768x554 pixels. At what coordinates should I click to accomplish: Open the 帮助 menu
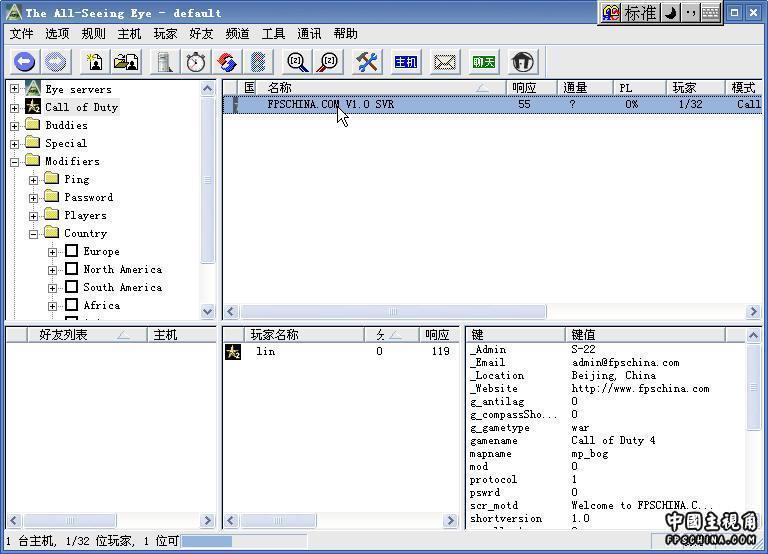[x=345, y=34]
